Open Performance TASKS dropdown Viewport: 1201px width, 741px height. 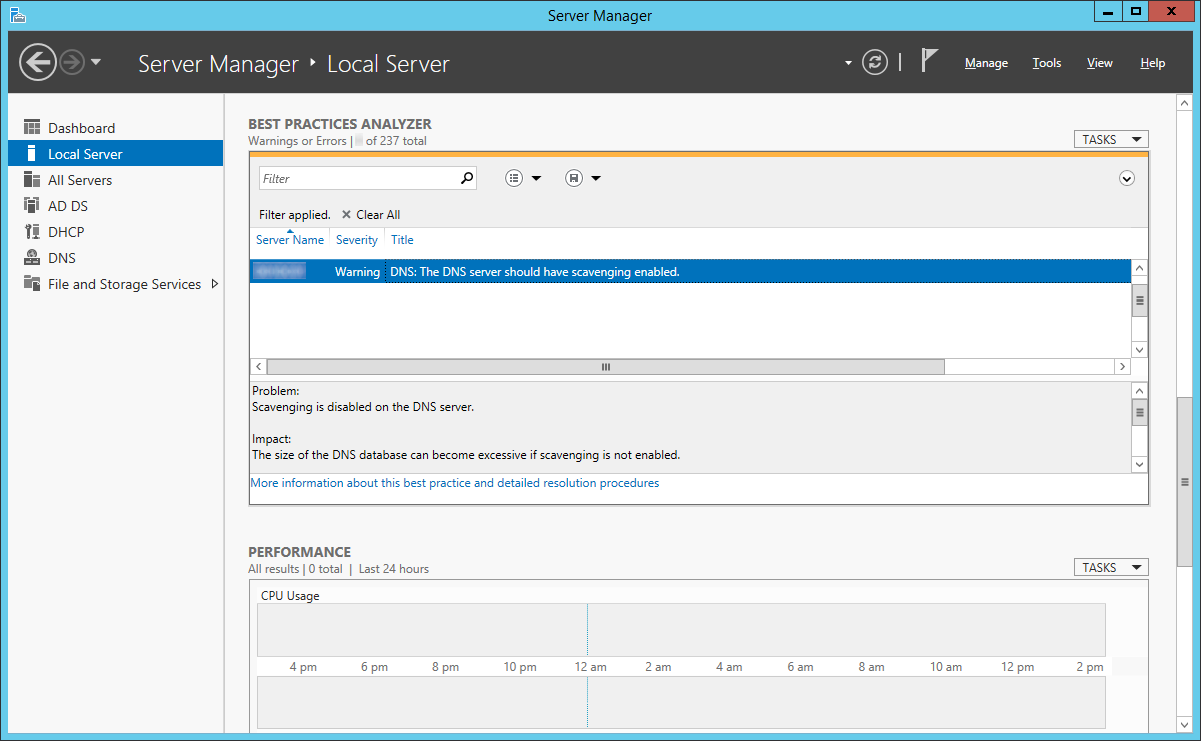(x=1111, y=568)
